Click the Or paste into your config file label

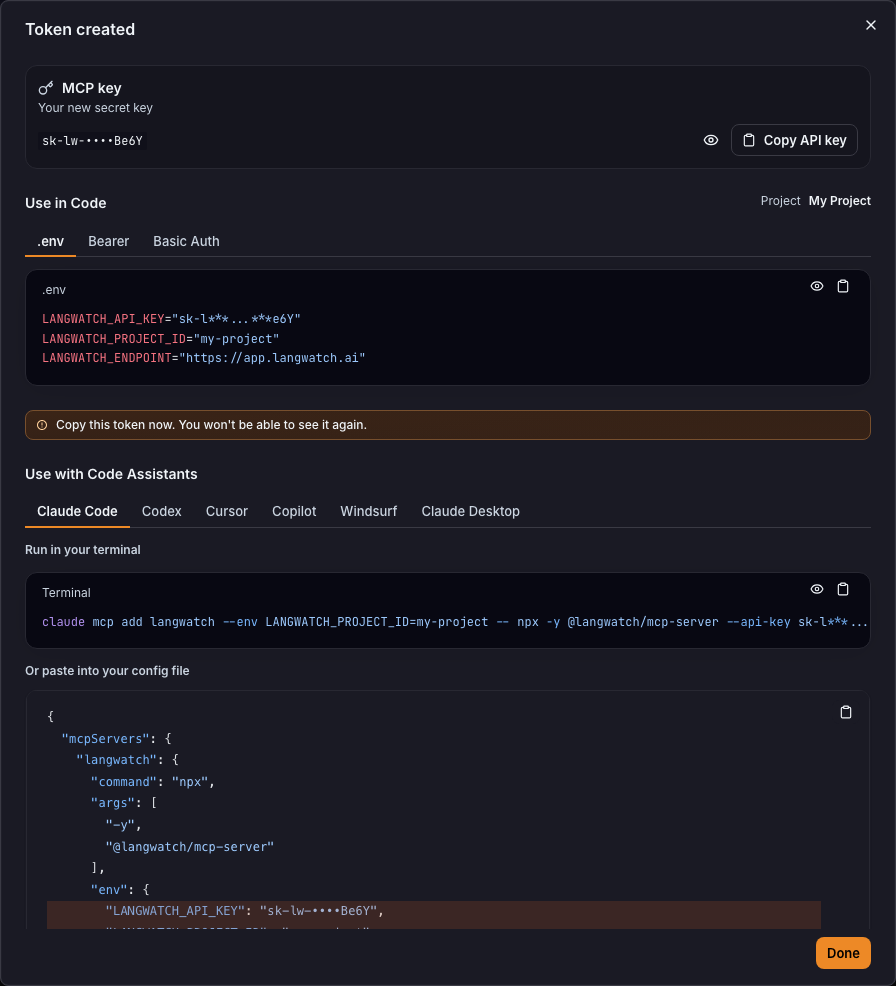coord(107,671)
